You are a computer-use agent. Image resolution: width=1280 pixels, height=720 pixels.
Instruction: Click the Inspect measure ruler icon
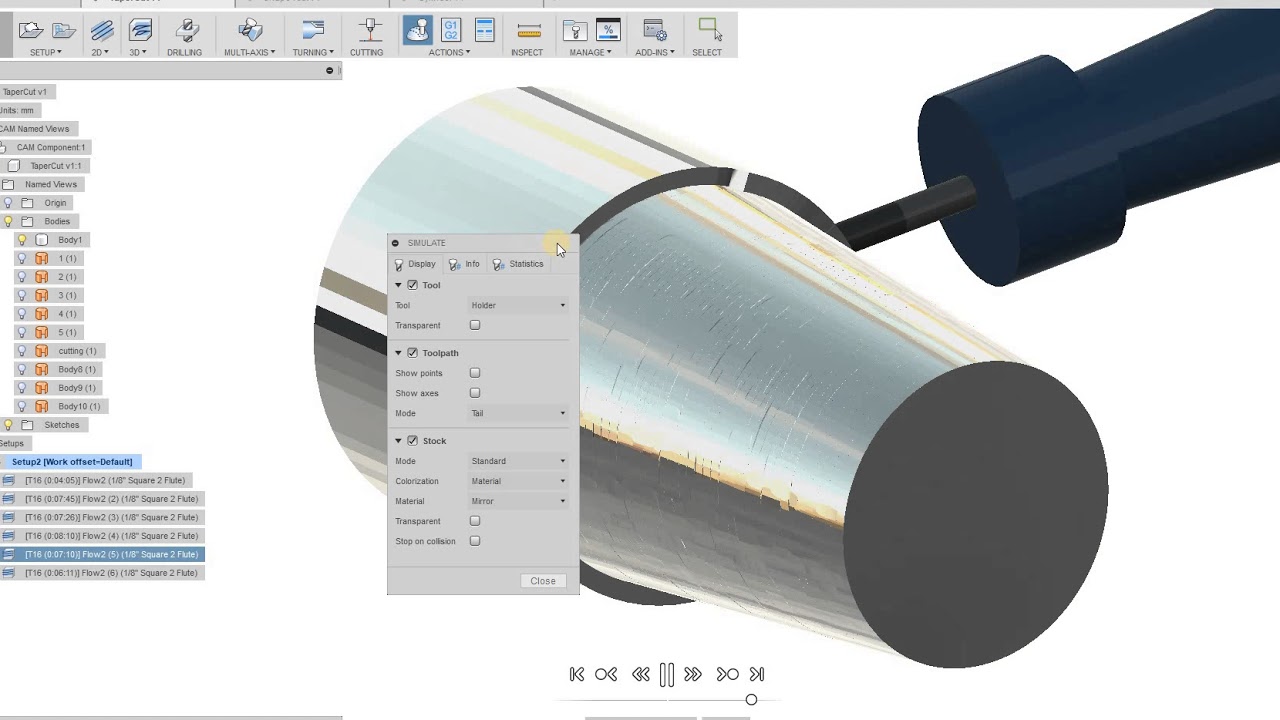click(x=529, y=30)
